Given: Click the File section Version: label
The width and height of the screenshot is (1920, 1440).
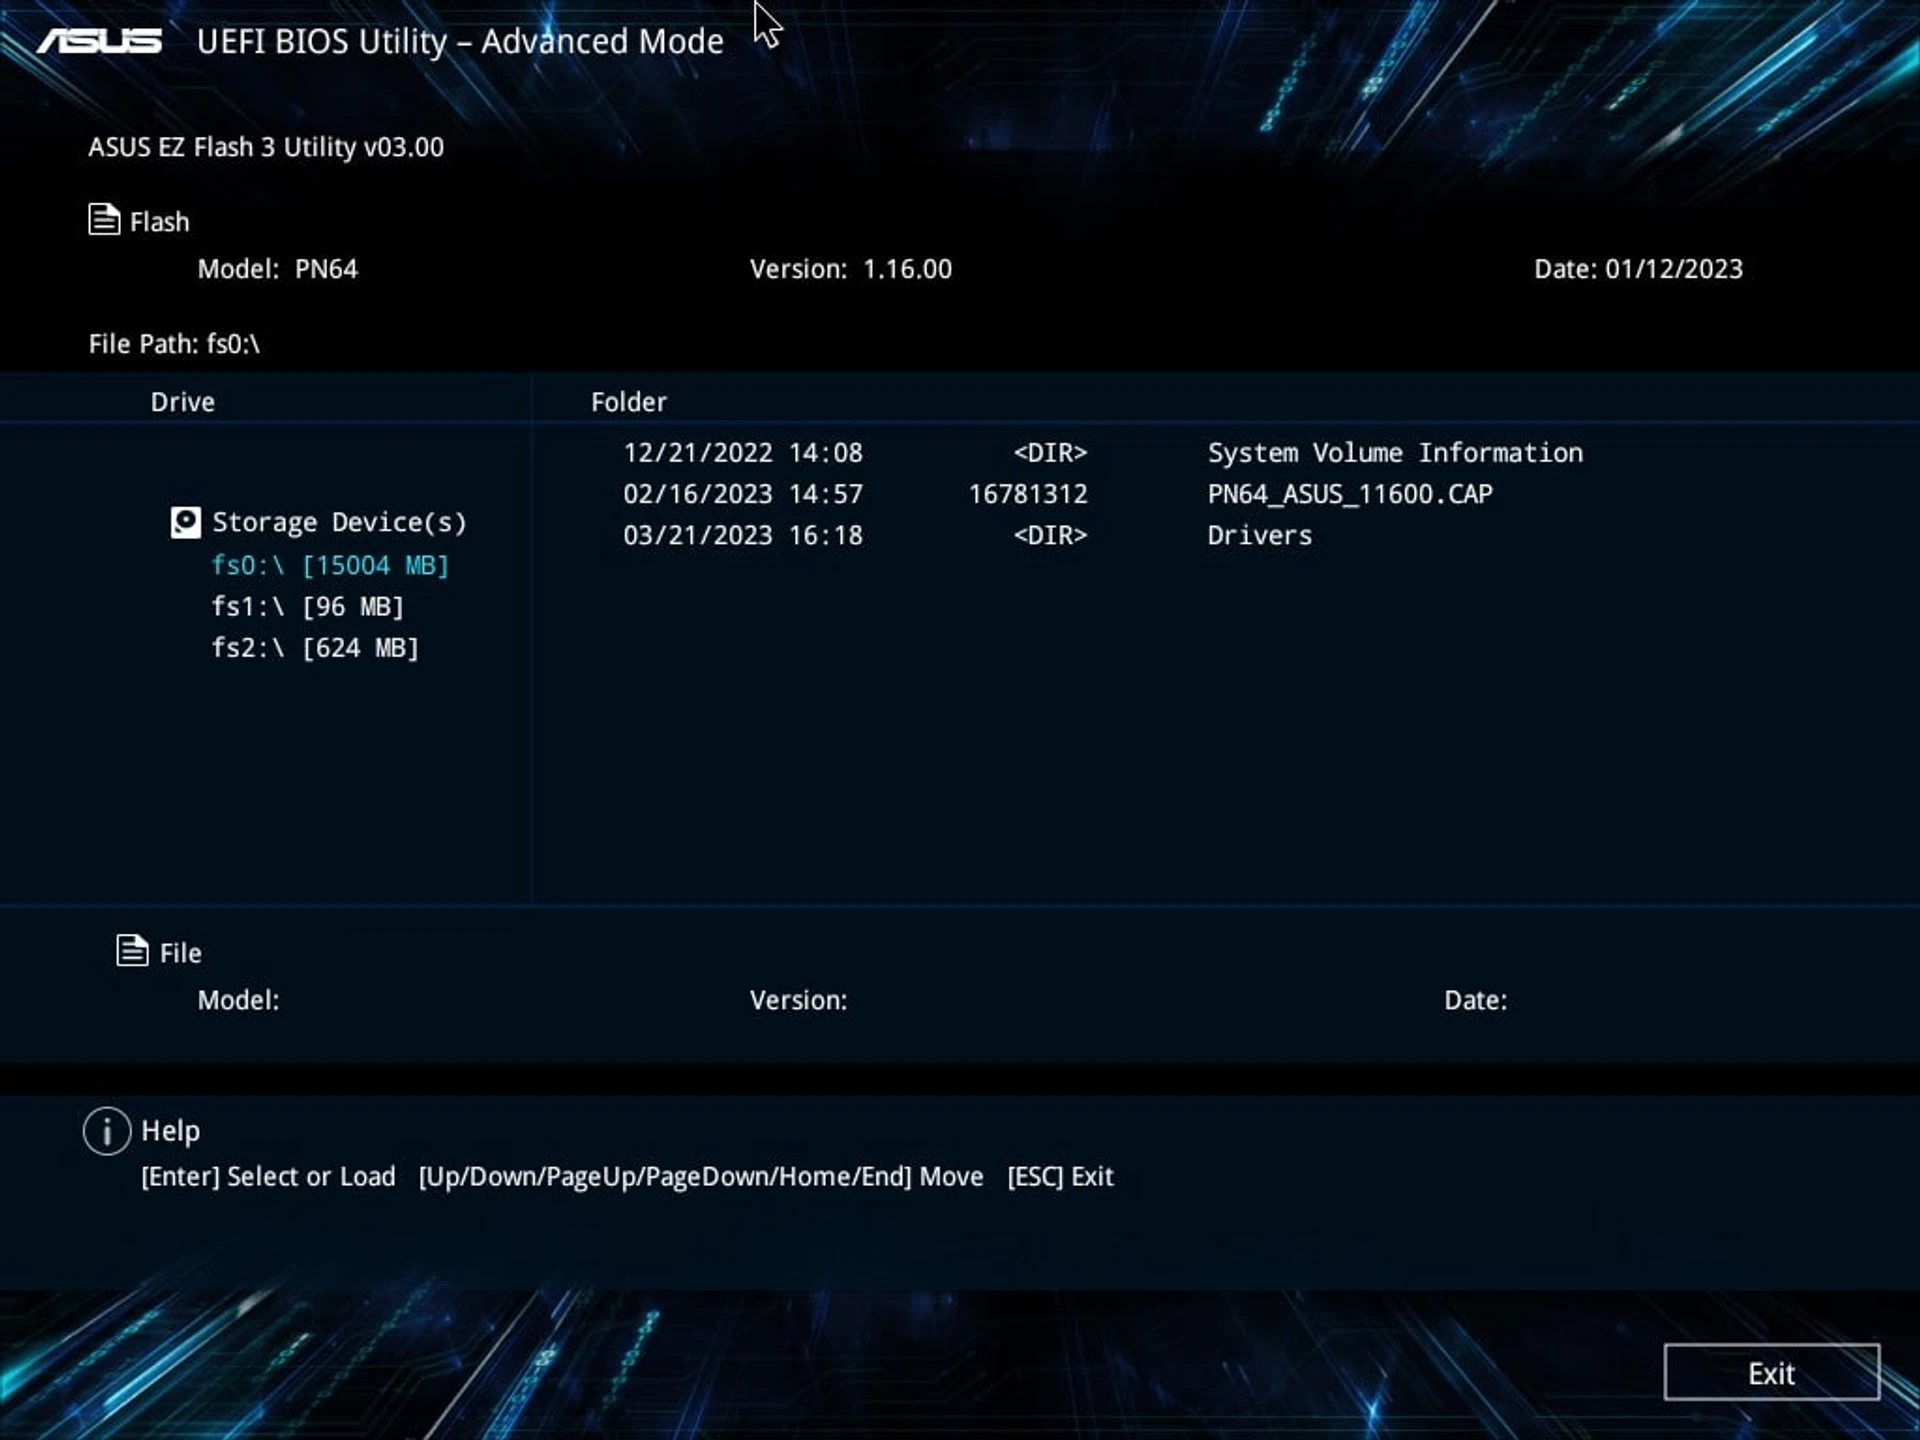Looking at the screenshot, I should 799,1000.
